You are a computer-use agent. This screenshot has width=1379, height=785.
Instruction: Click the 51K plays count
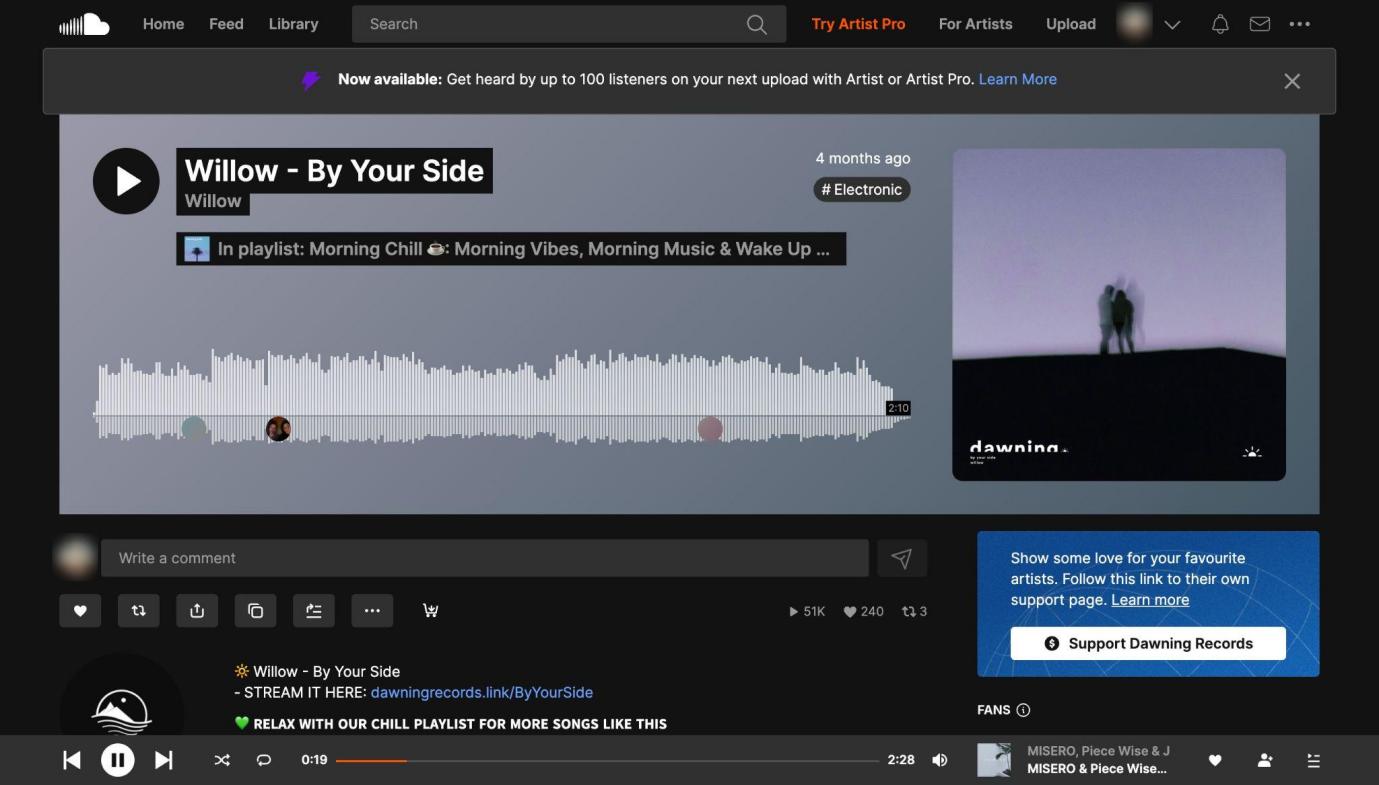807,611
